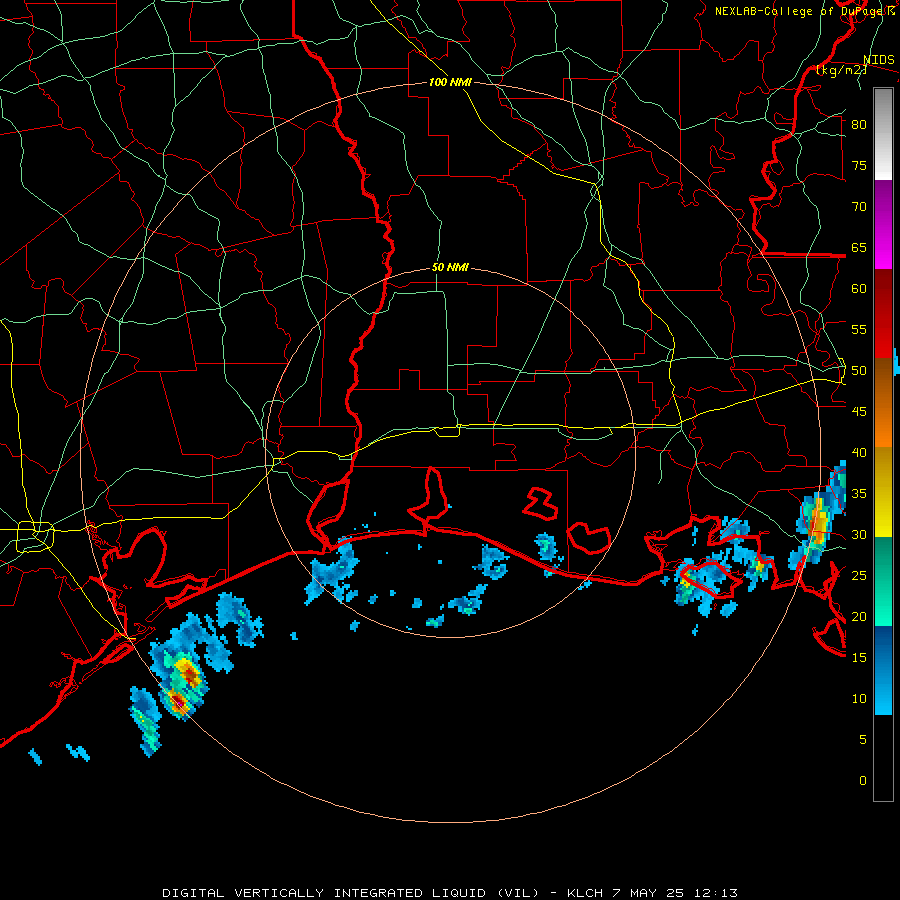Select the 70 value on the VIL scale
This screenshot has height=900, width=900.
859,207
